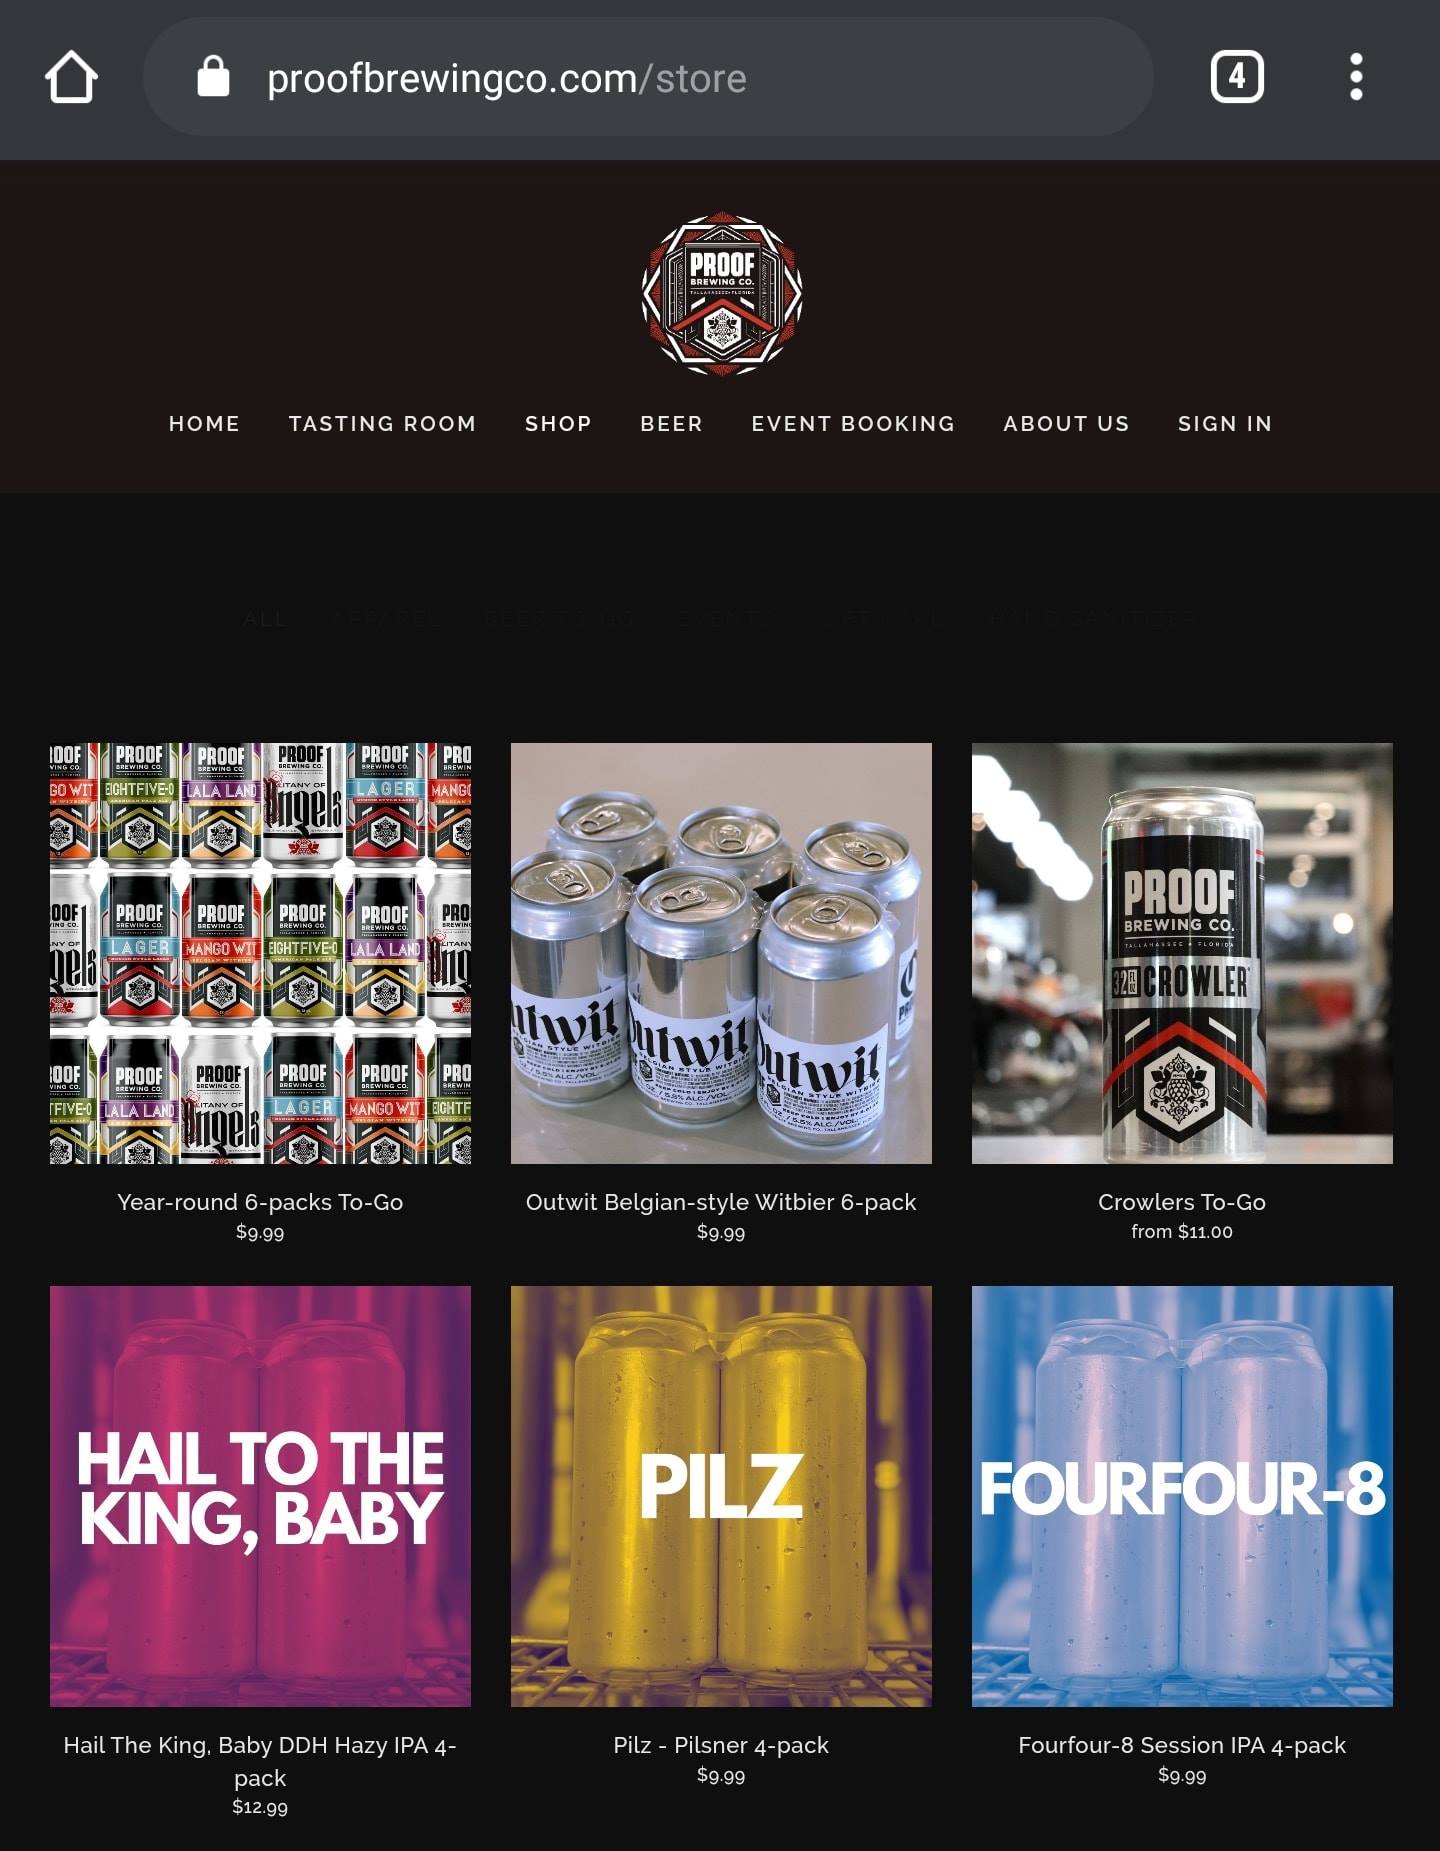1440x1851 pixels.
Task: Open the BEER navigation item
Action: (671, 423)
